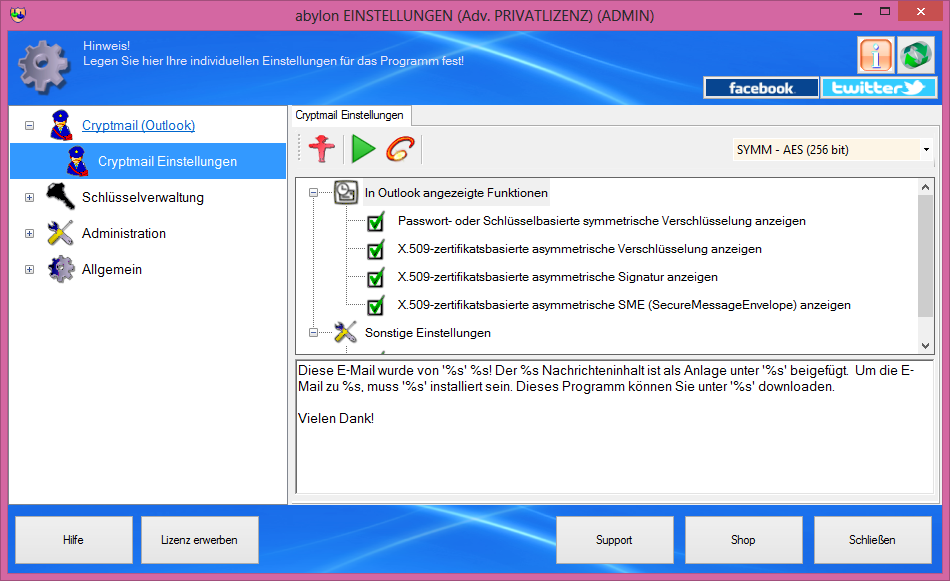Collapse the Cryptmail (Outlook) tree node
Viewport: 950px width, 581px height.
click(29, 125)
